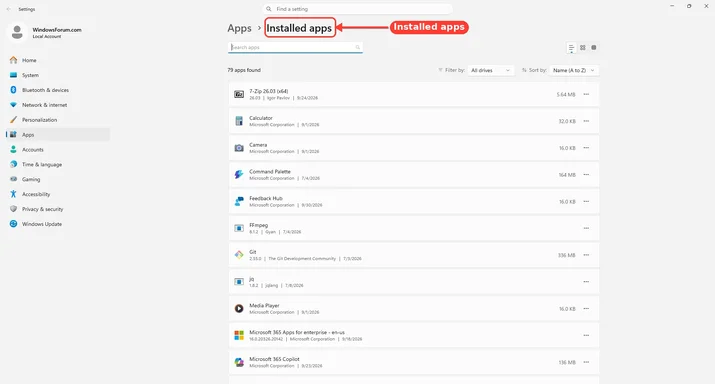Open more options for Media Player

click(x=586, y=309)
